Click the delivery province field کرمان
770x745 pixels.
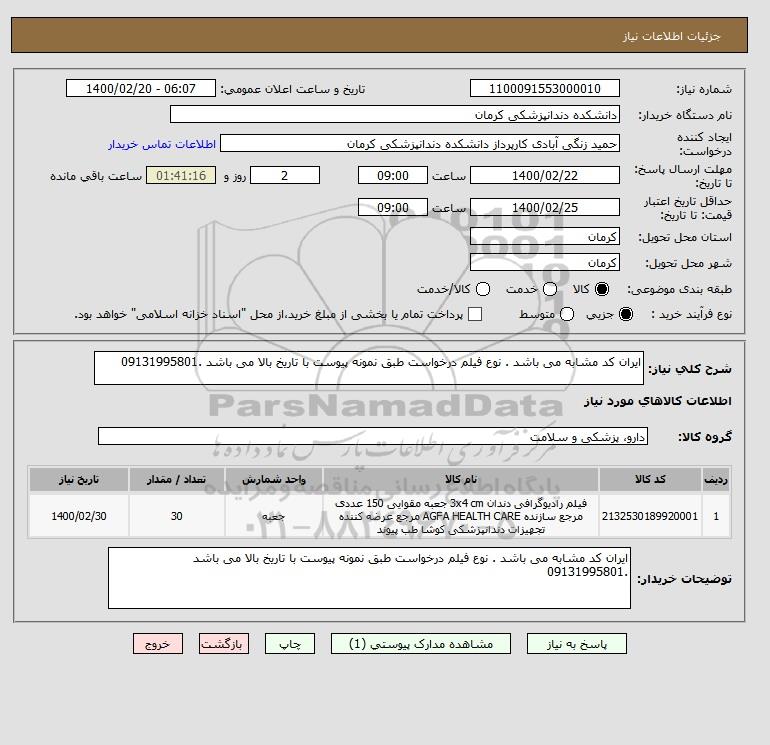[545, 237]
